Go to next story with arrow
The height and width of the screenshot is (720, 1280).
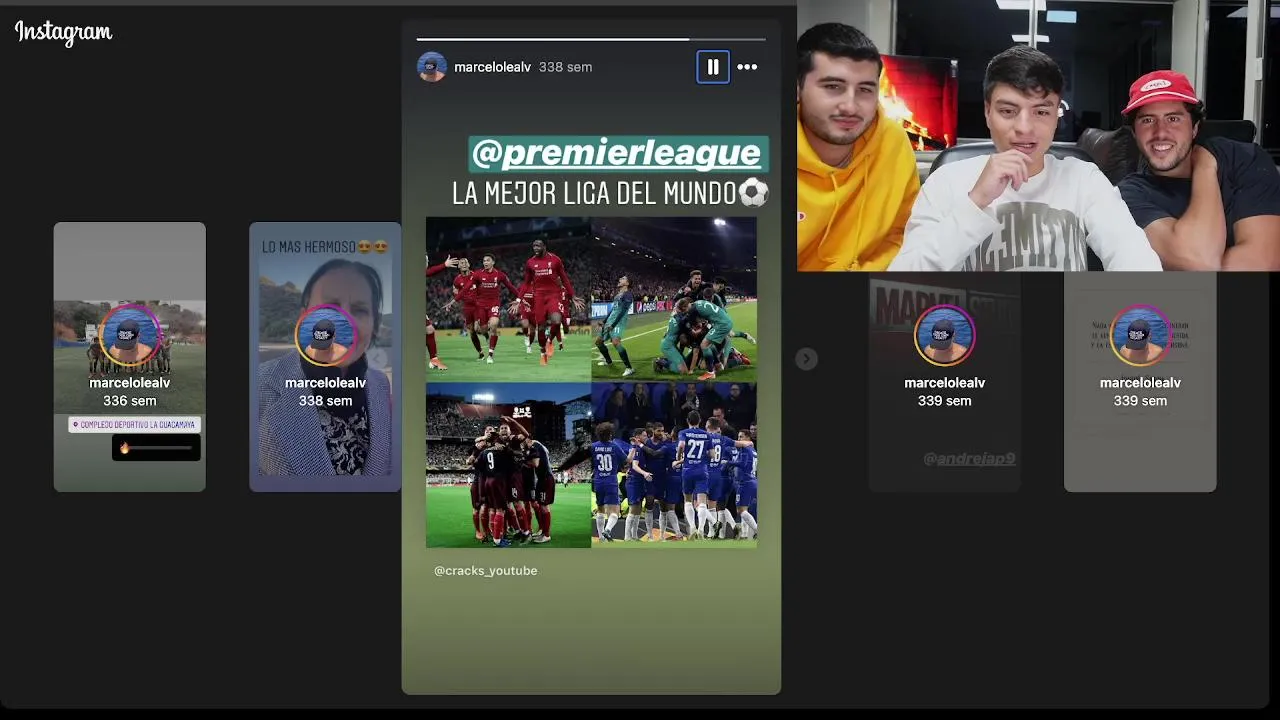click(x=806, y=359)
